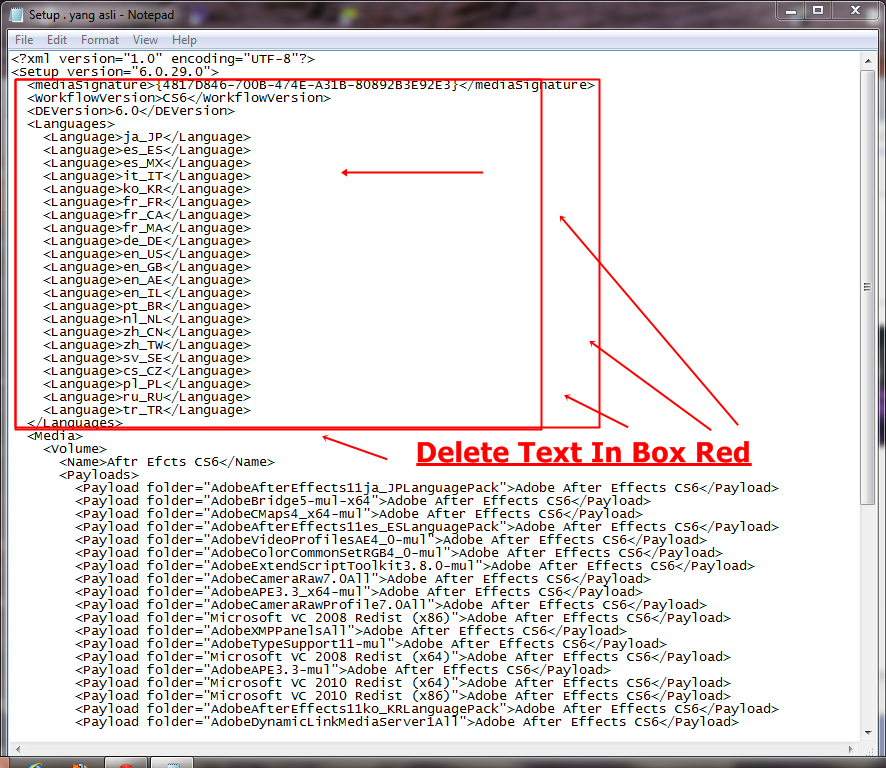Click the vertical scrollbar down arrow
Image resolution: width=886 pixels, height=768 pixels.
(867, 733)
